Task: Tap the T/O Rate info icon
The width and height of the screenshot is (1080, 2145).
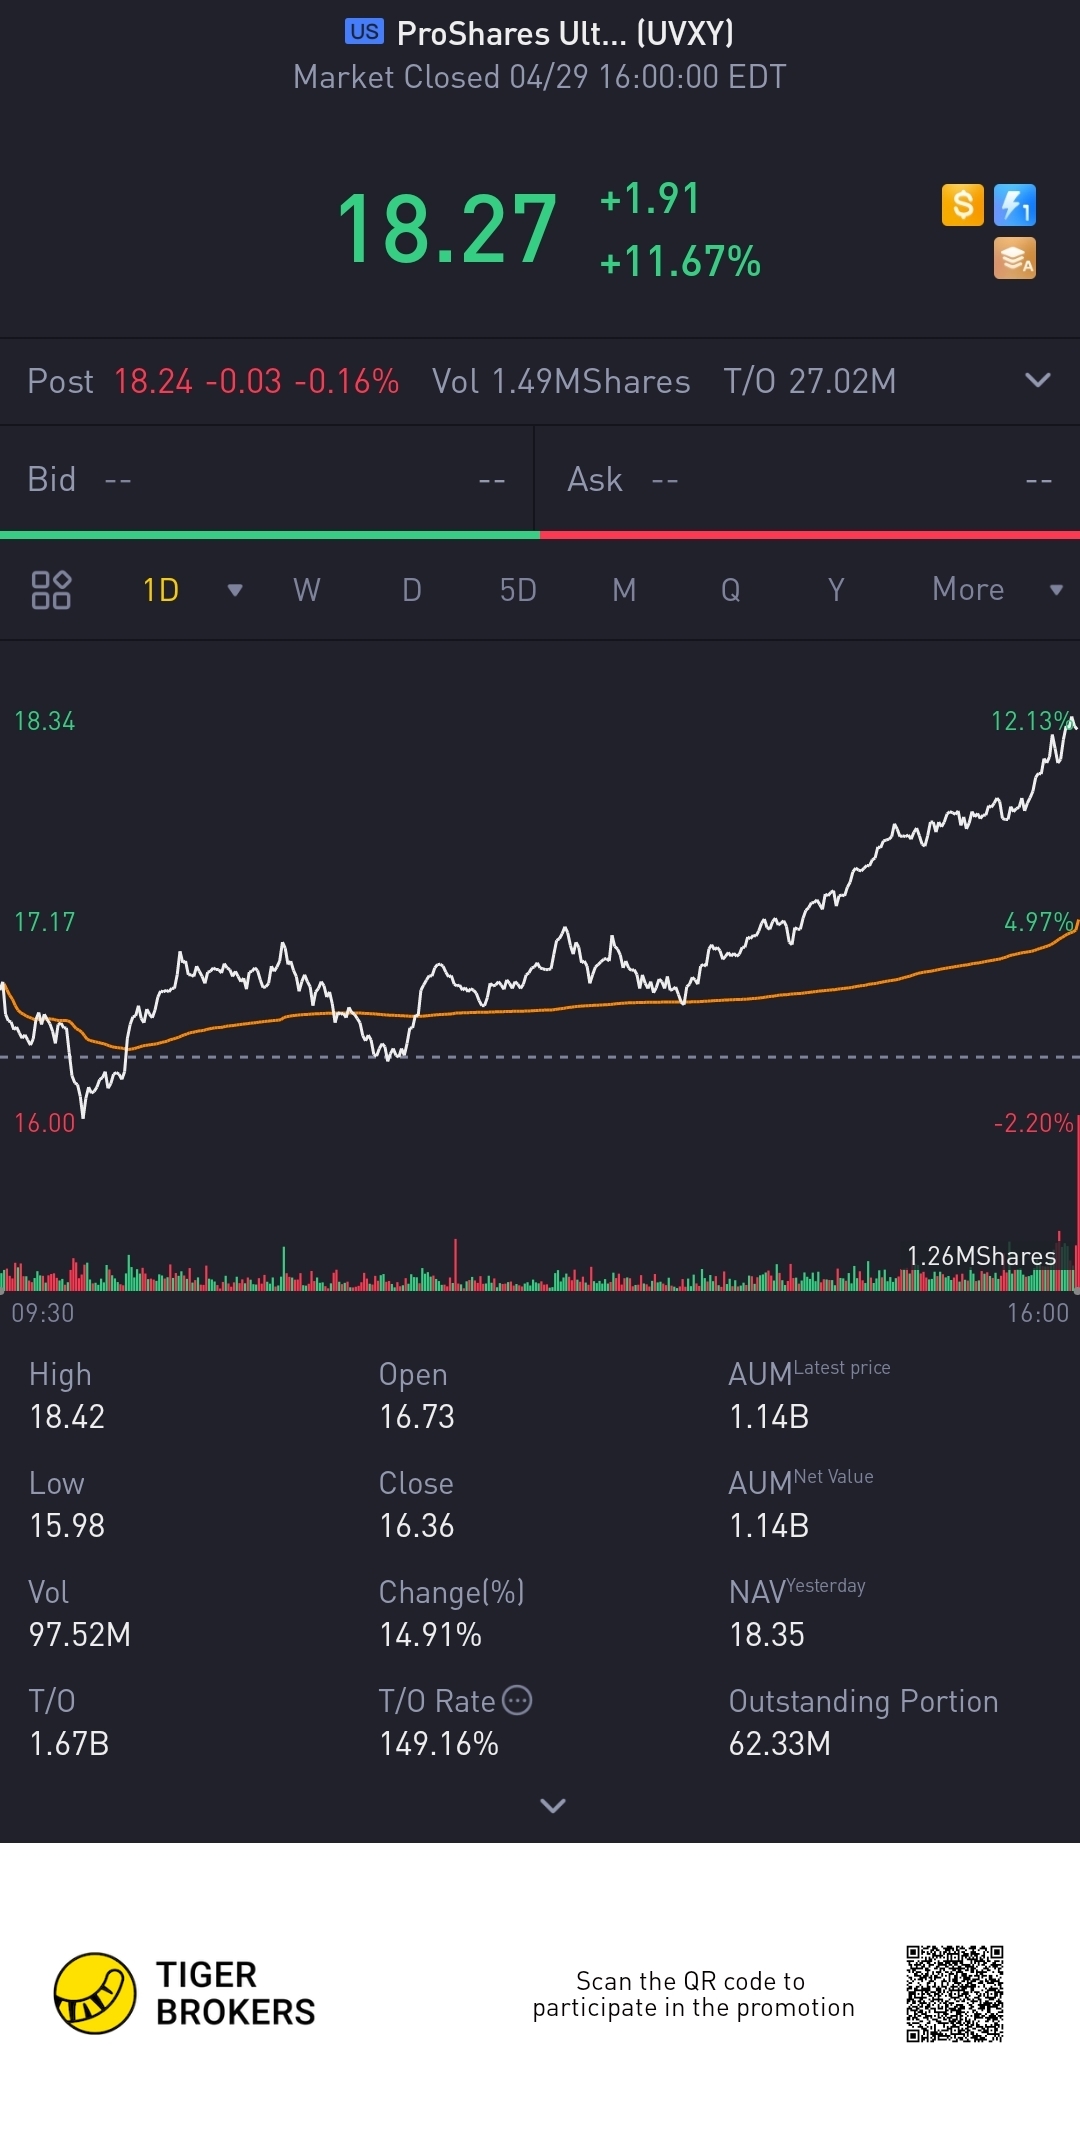Action: [x=517, y=1700]
